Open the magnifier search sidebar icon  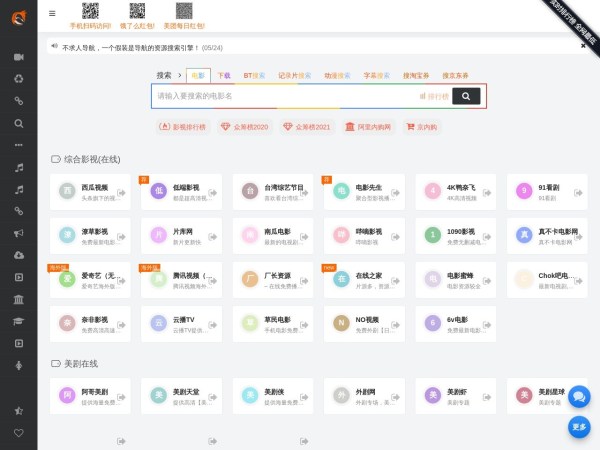pos(19,123)
